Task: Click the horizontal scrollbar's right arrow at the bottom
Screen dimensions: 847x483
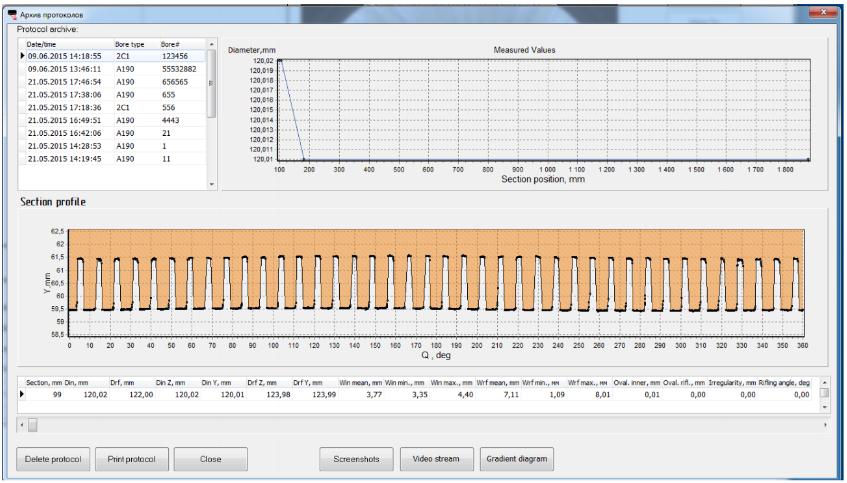Action: (x=825, y=425)
